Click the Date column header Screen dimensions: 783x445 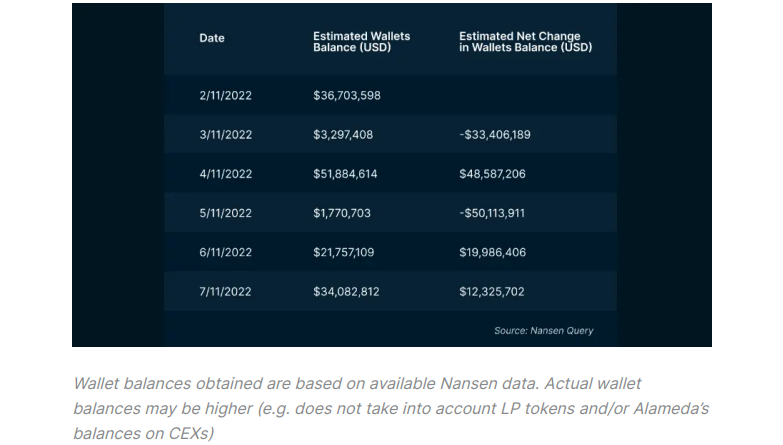(212, 38)
